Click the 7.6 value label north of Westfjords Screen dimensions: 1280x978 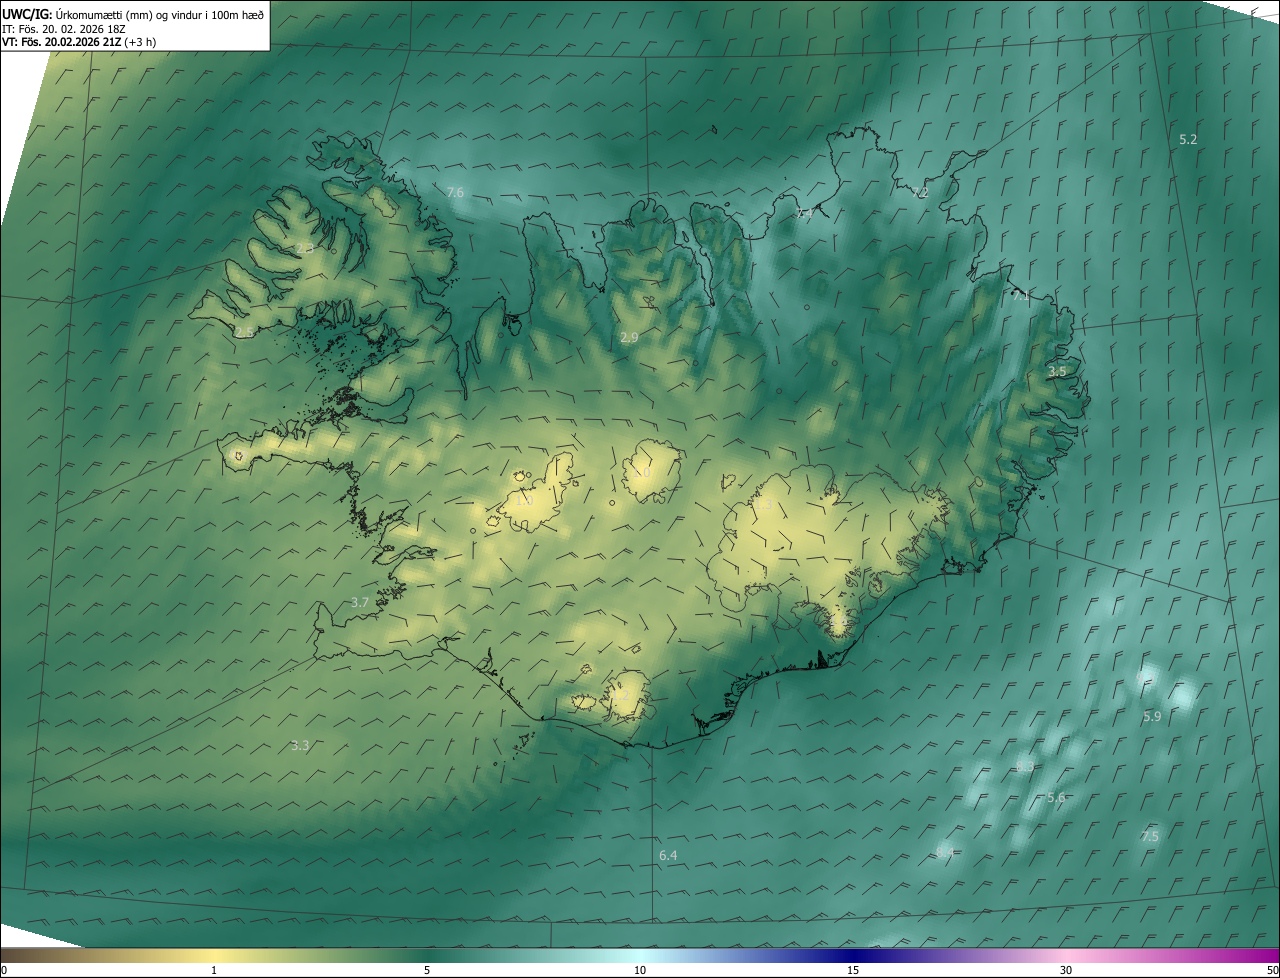(455, 192)
